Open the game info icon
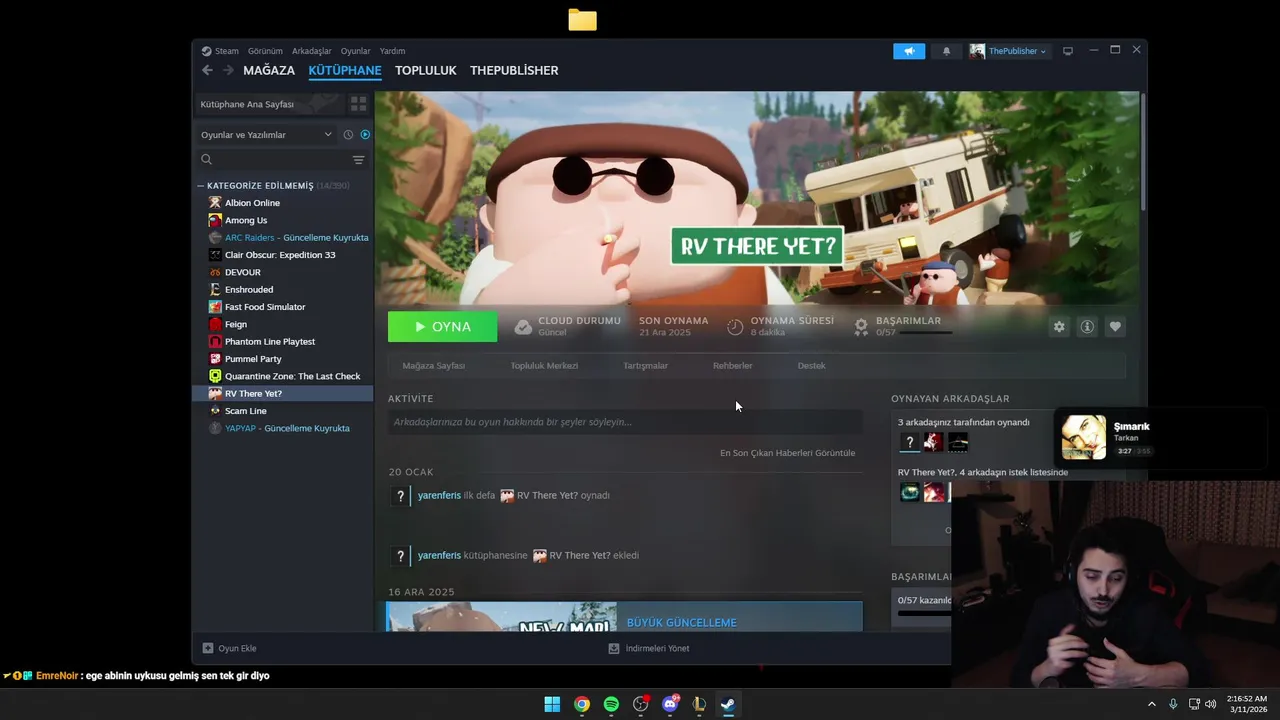Viewport: 1280px width, 720px height. (1087, 327)
